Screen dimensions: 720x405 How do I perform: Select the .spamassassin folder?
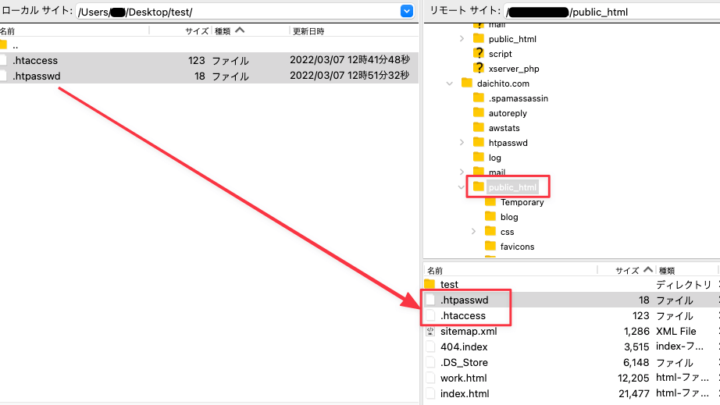tap(518, 98)
